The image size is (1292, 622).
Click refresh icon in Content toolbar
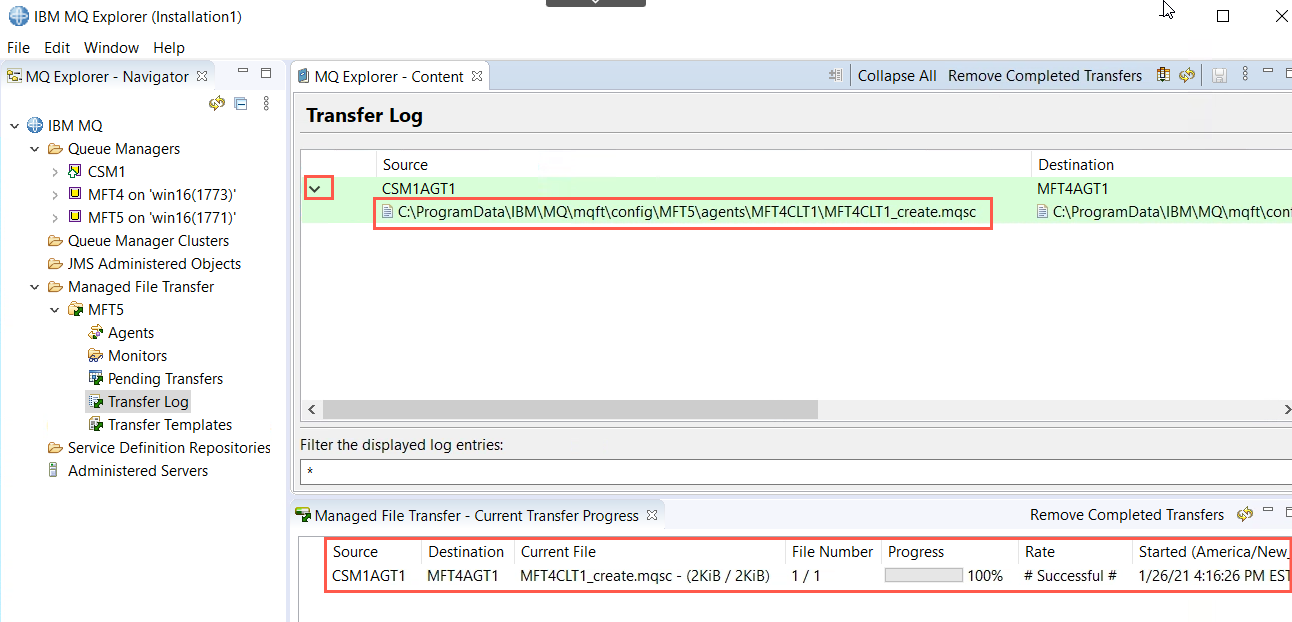(1187, 75)
